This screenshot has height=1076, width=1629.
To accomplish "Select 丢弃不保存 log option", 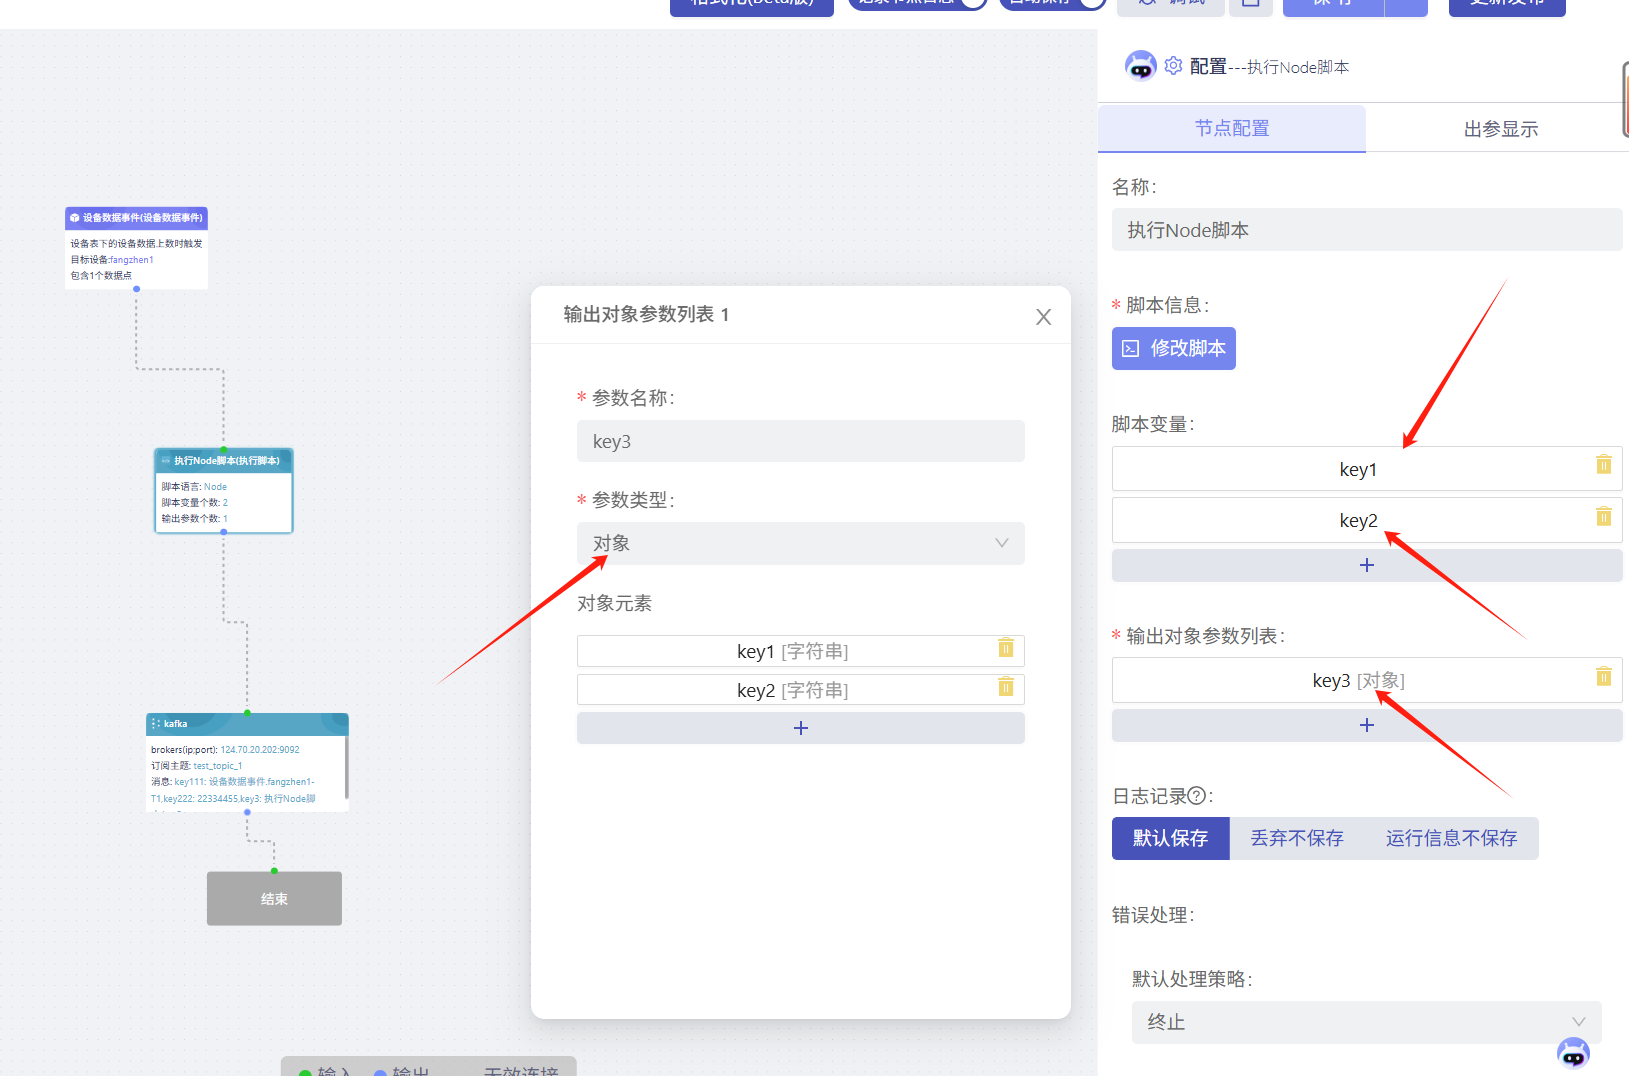I will [x=1297, y=838].
